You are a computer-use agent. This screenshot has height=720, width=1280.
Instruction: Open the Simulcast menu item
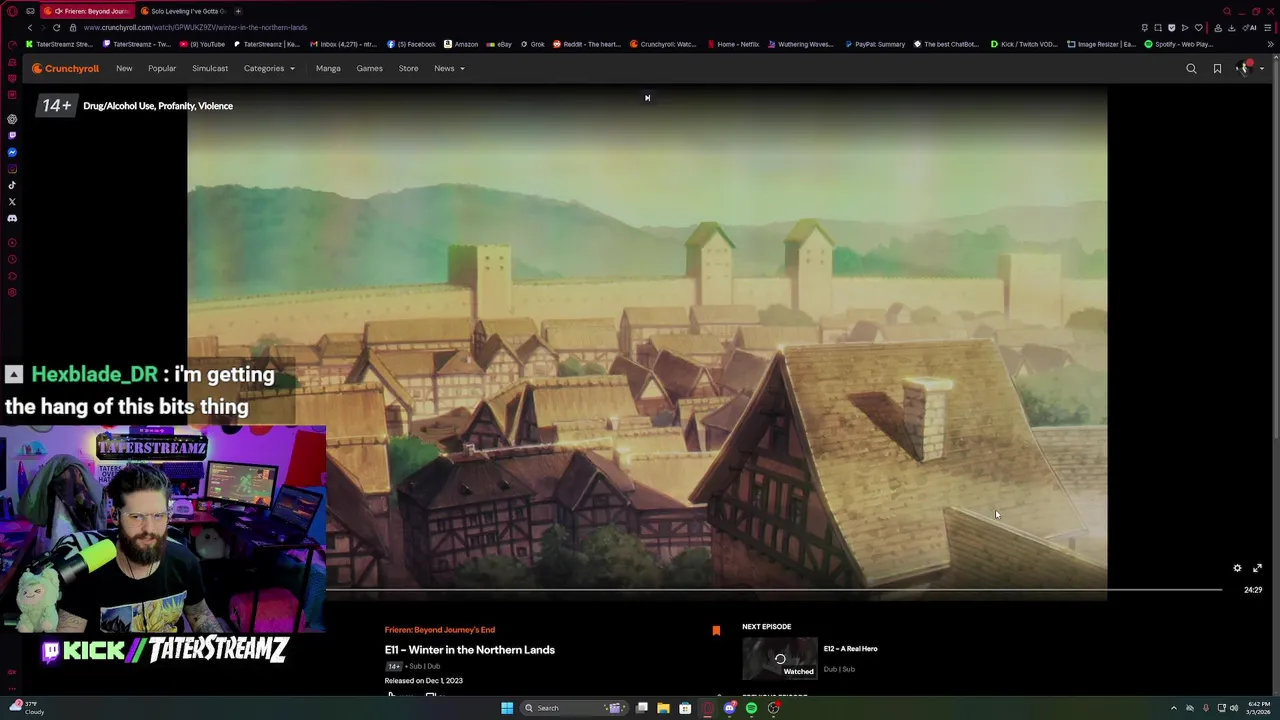coord(210,69)
